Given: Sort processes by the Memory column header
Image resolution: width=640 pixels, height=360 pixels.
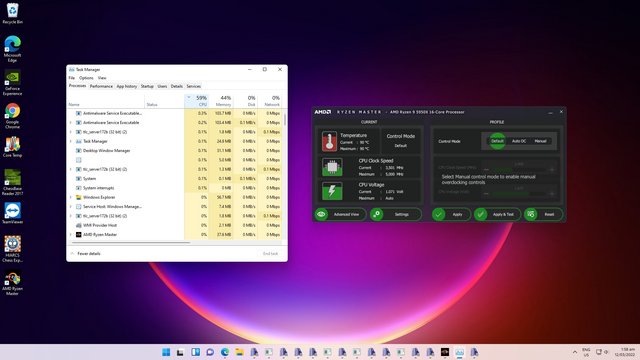Looking at the screenshot, I should tap(221, 101).
